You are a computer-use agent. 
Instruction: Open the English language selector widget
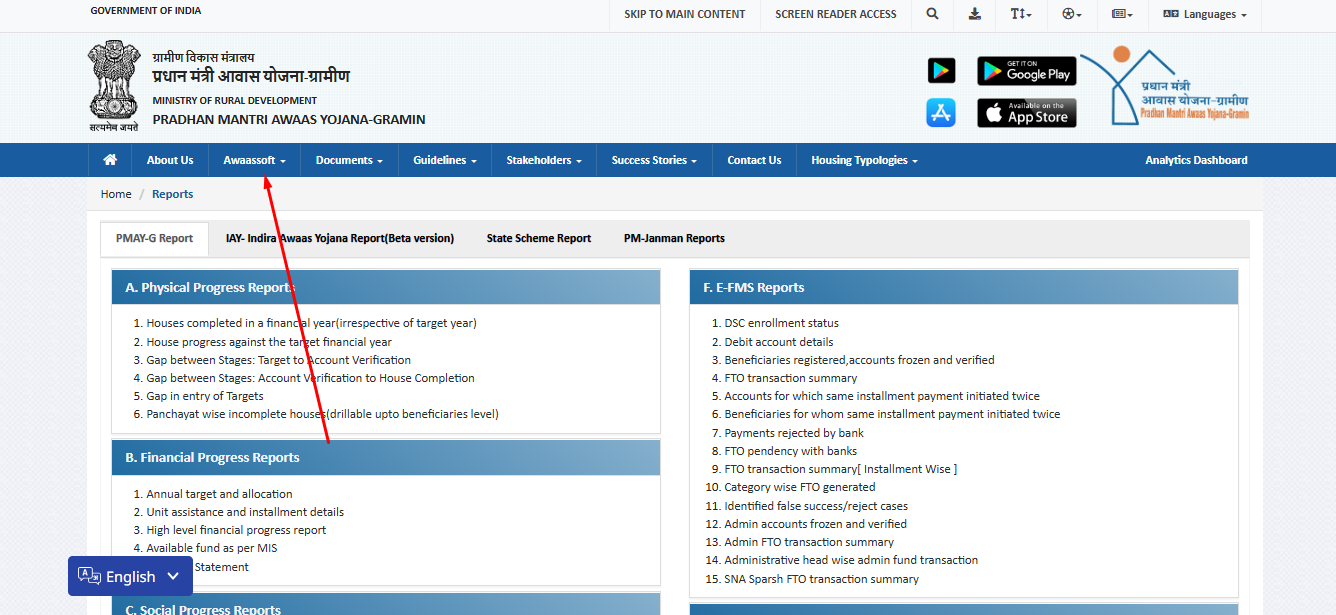click(130, 576)
